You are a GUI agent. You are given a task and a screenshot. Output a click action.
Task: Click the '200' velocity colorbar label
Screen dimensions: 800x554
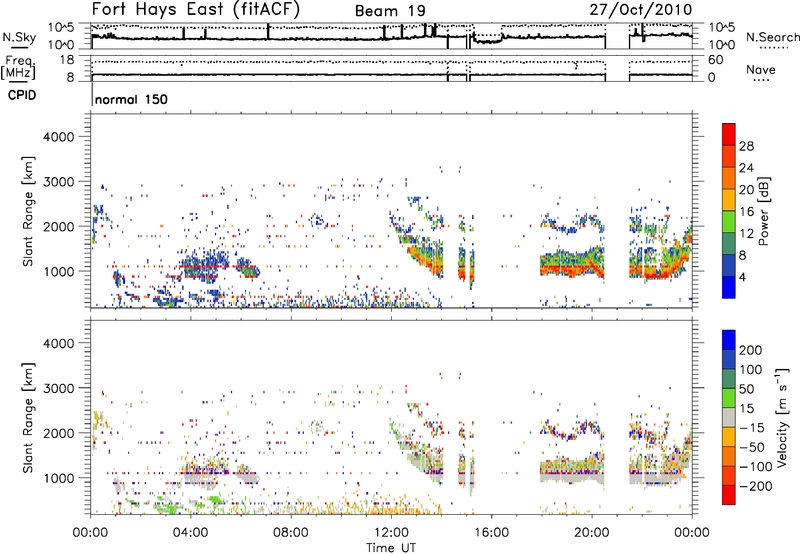pos(750,350)
